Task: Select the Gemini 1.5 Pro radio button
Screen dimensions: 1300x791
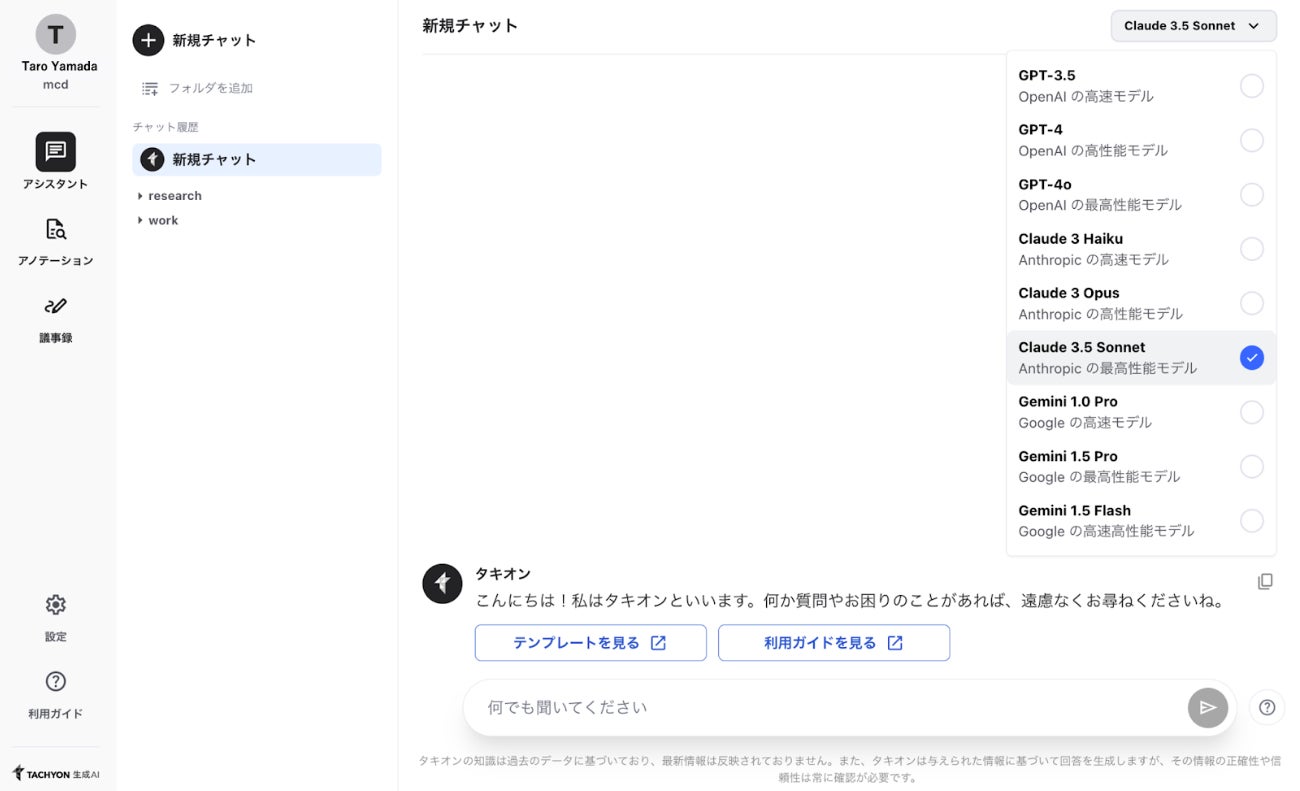Action: click(1252, 466)
